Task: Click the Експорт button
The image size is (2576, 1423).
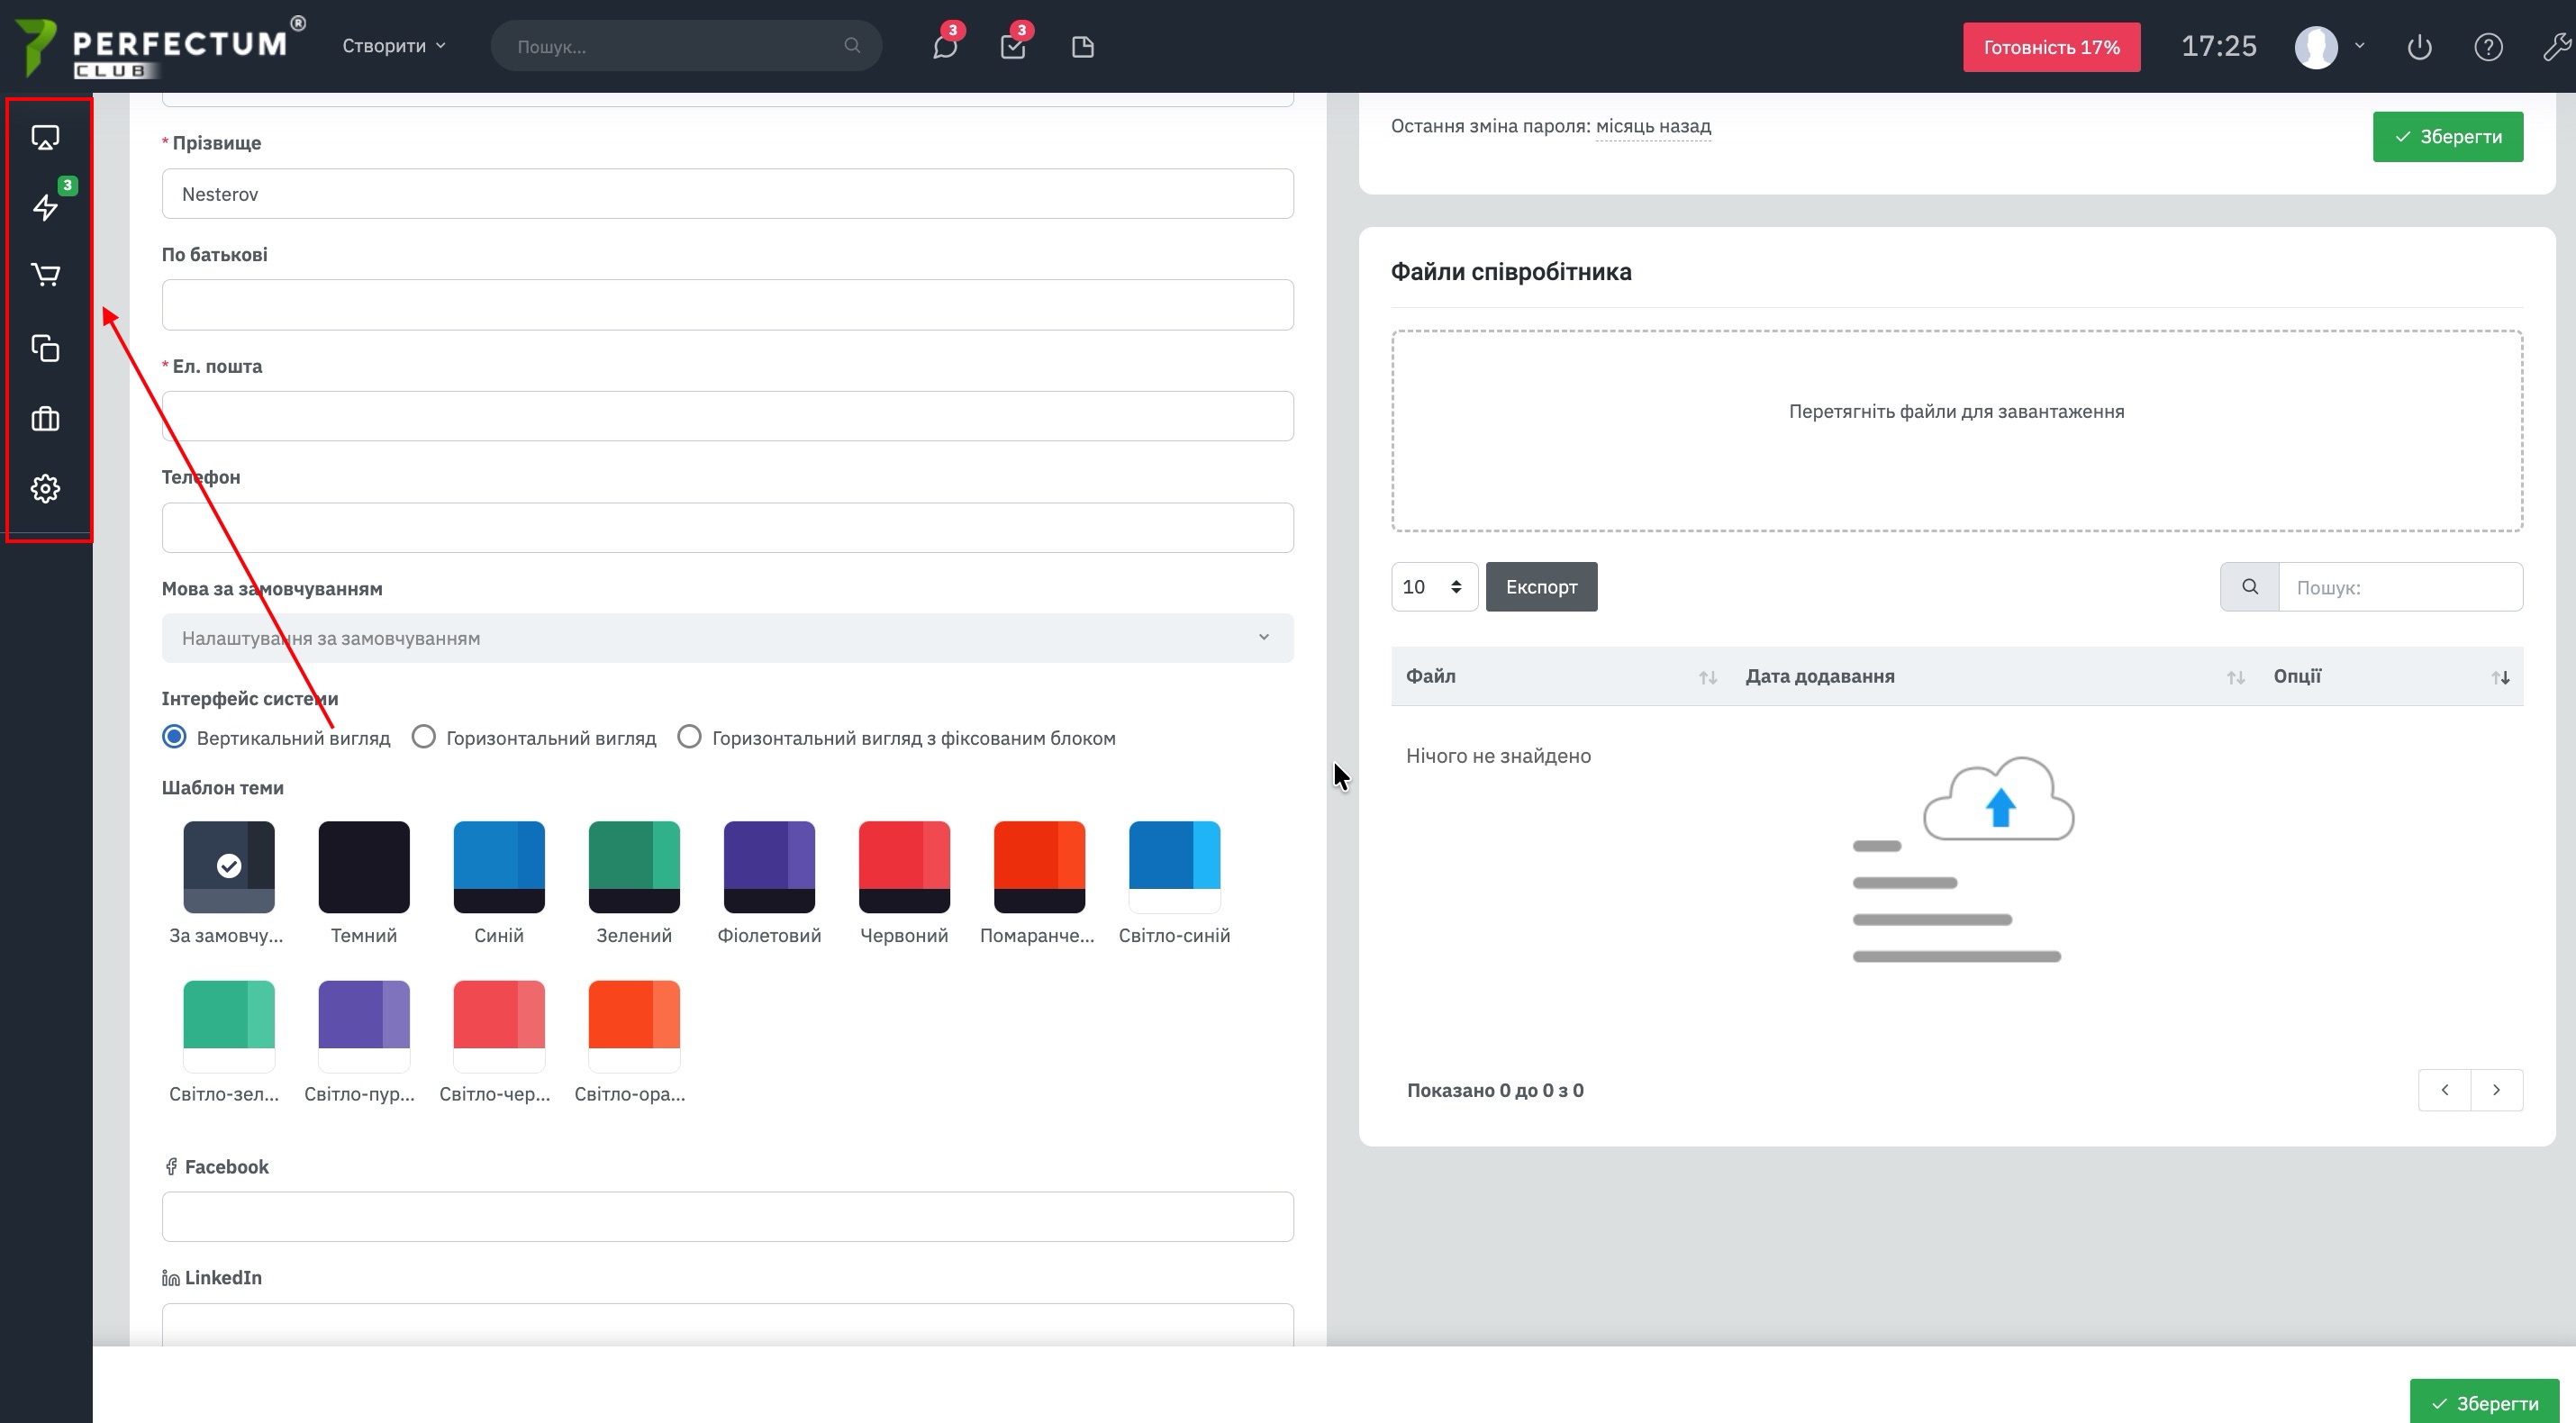Action: click(x=1541, y=587)
